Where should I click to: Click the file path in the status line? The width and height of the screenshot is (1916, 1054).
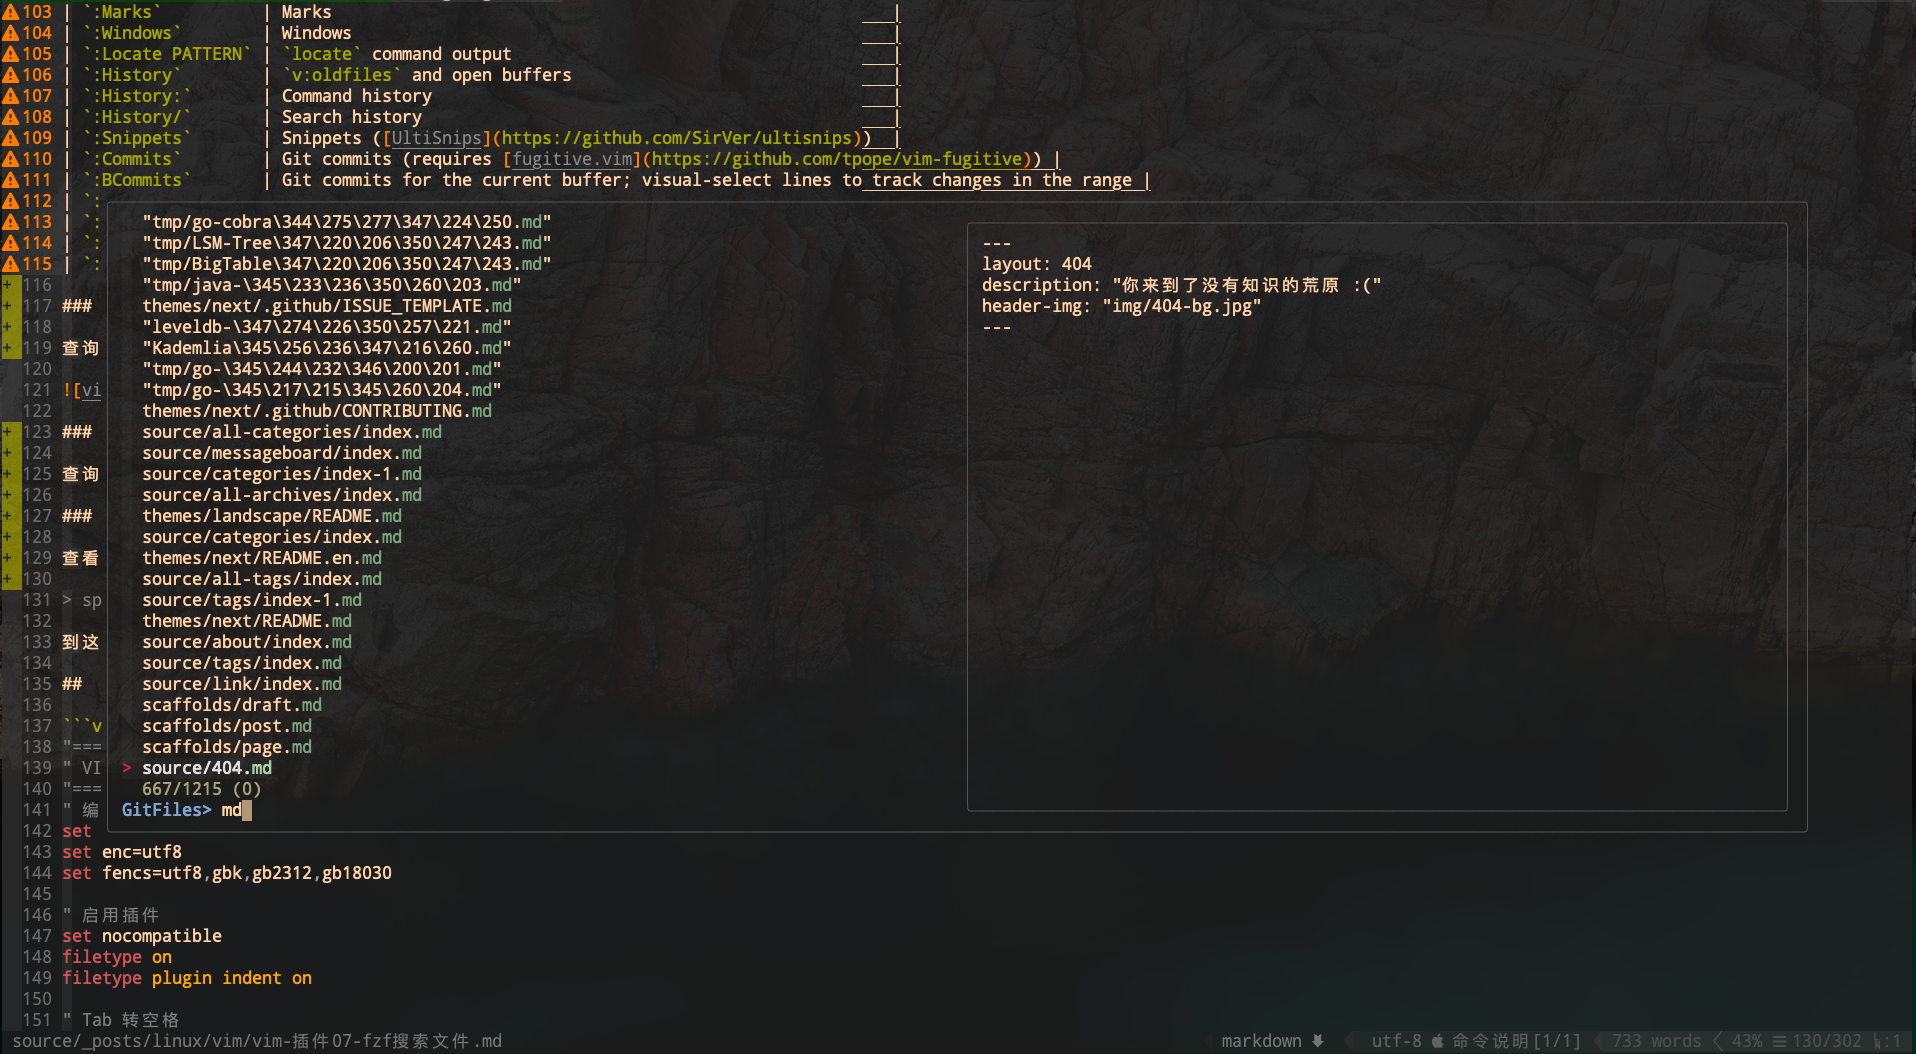pyautogui.click(x=257, y=1041)
